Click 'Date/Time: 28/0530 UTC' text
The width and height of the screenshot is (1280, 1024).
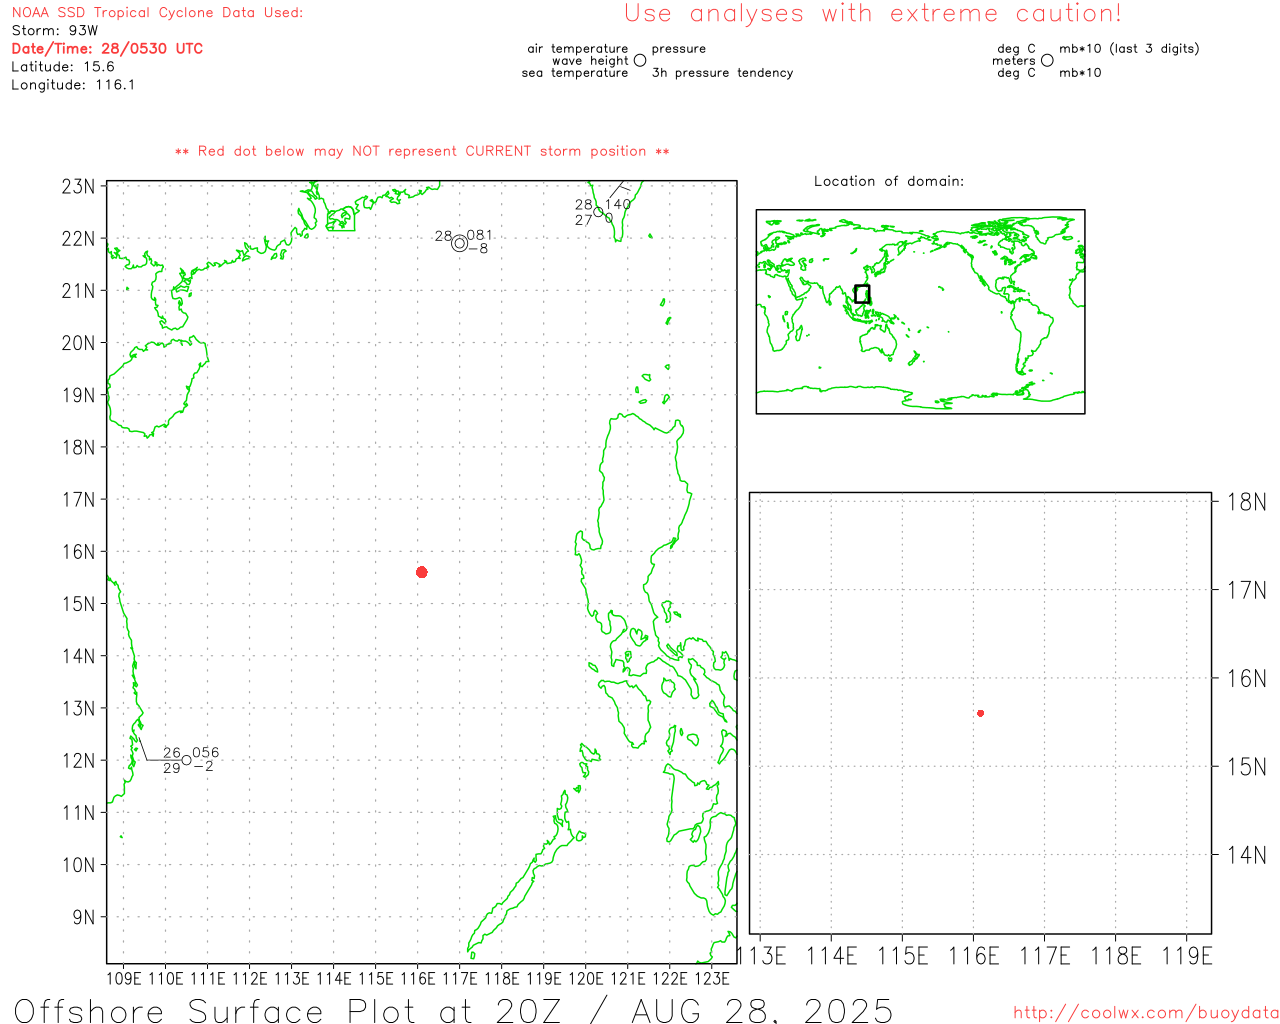click(x=107, y=48)
